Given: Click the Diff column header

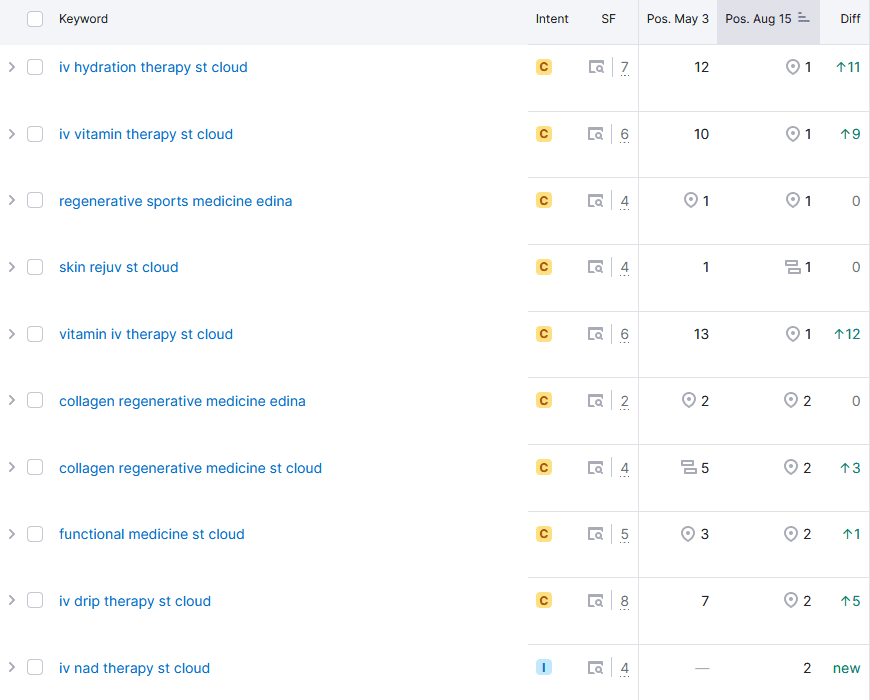Looking at the screenshot, I should point(850,19).
